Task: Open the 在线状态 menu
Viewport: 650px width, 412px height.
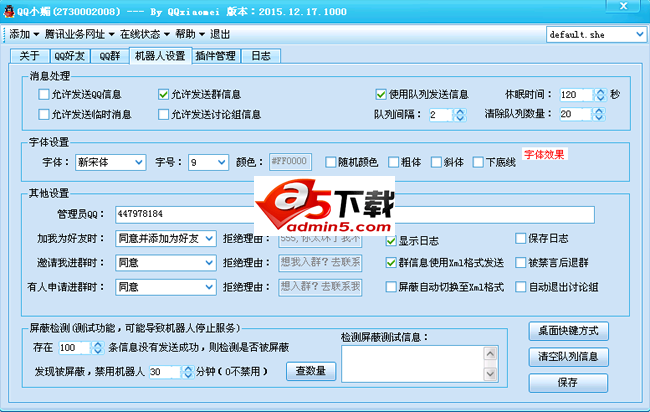Action: (x=145, y=34)
